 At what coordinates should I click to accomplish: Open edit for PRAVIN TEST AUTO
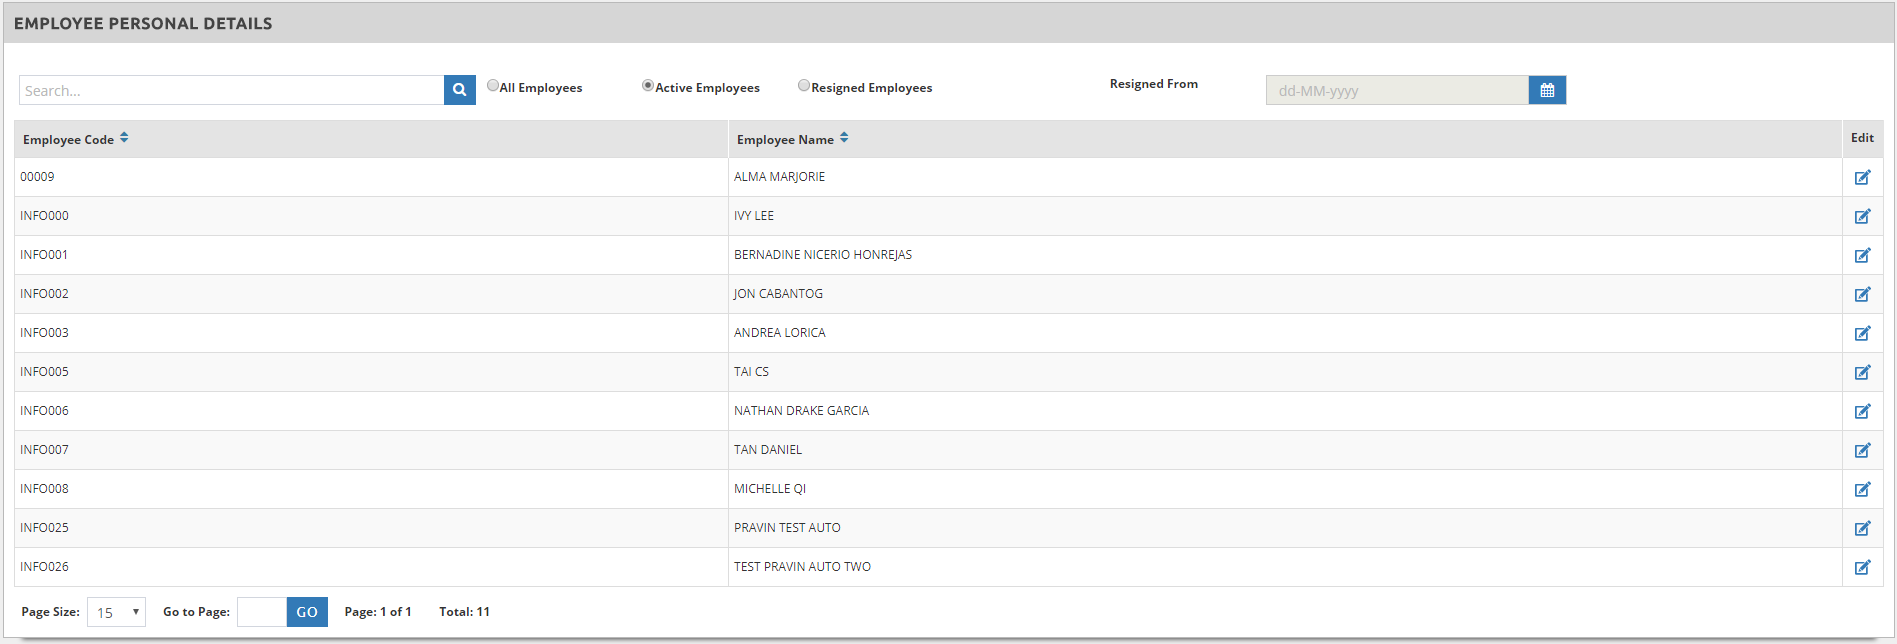tap(1862, 529)
